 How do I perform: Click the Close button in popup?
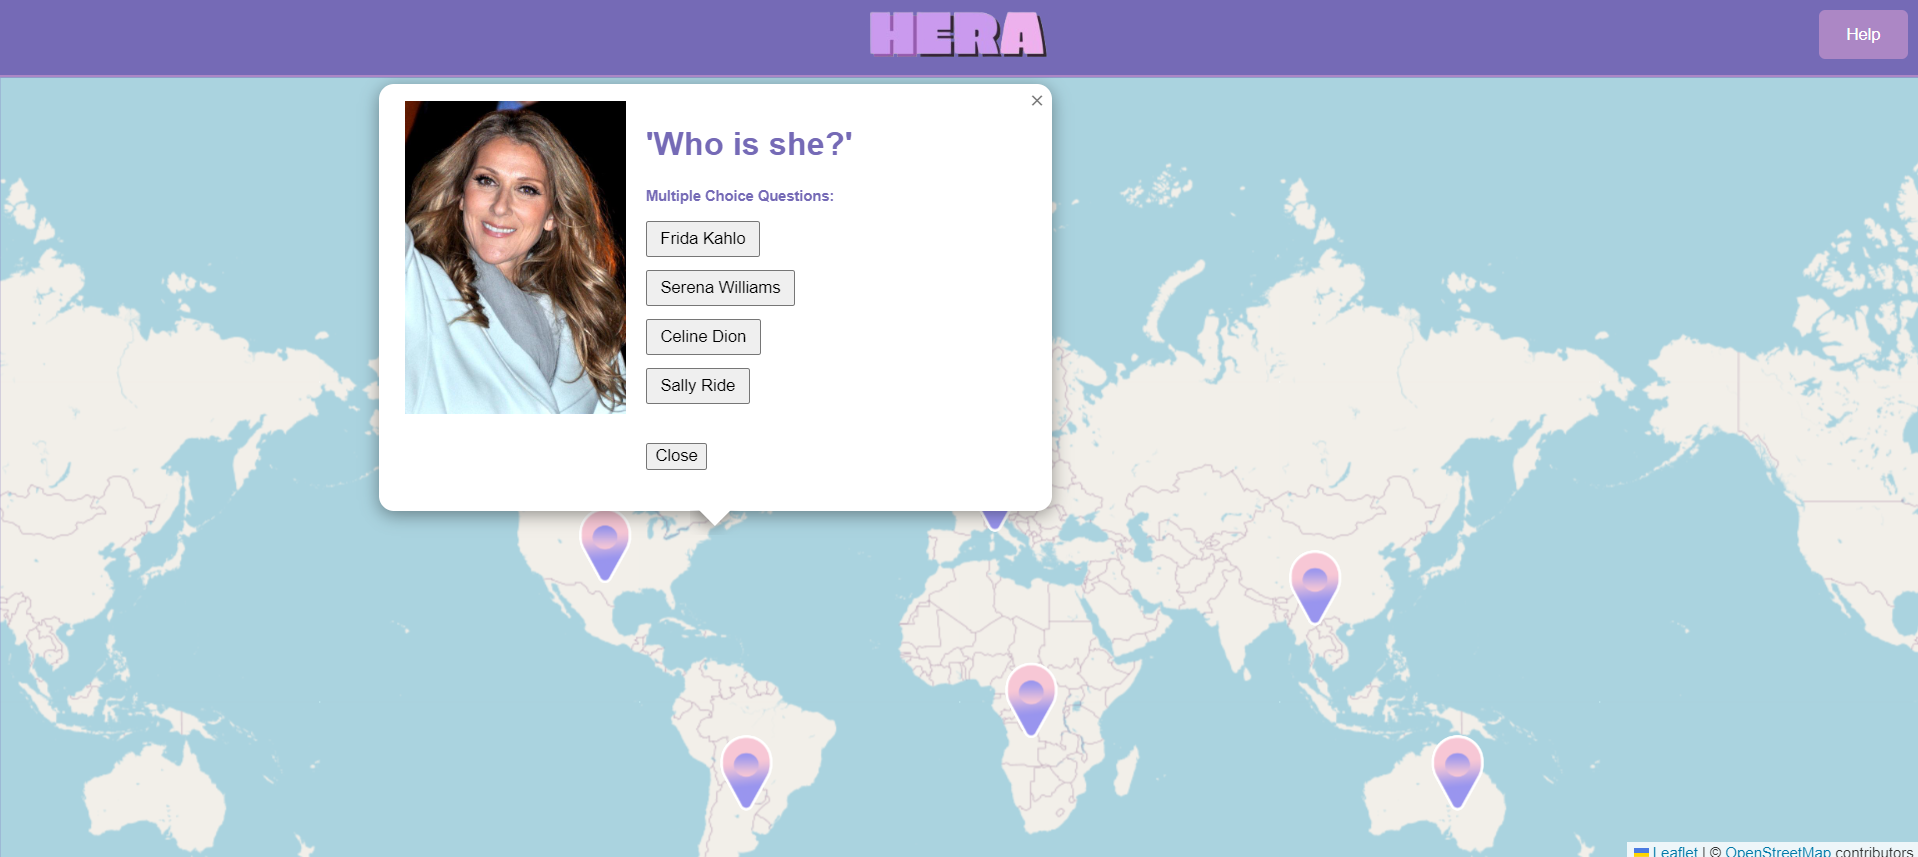tap(676, 456)
